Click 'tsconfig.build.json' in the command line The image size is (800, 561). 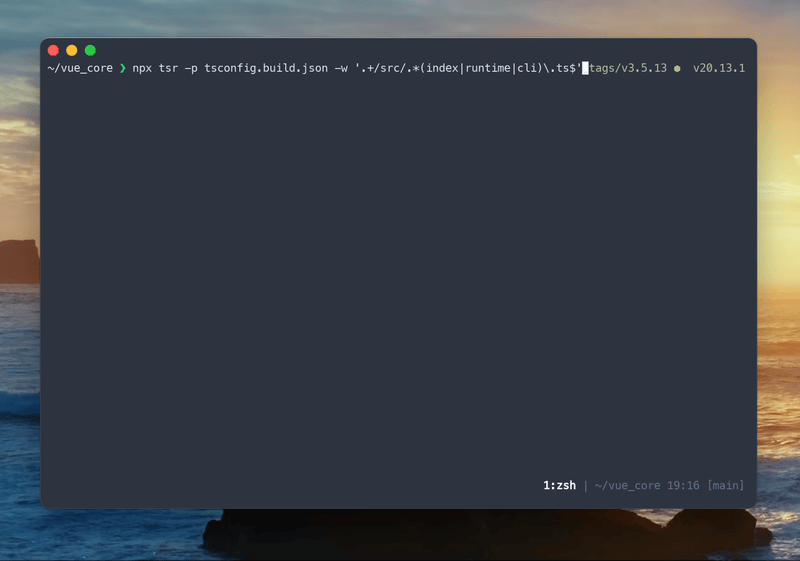[266, 68]
